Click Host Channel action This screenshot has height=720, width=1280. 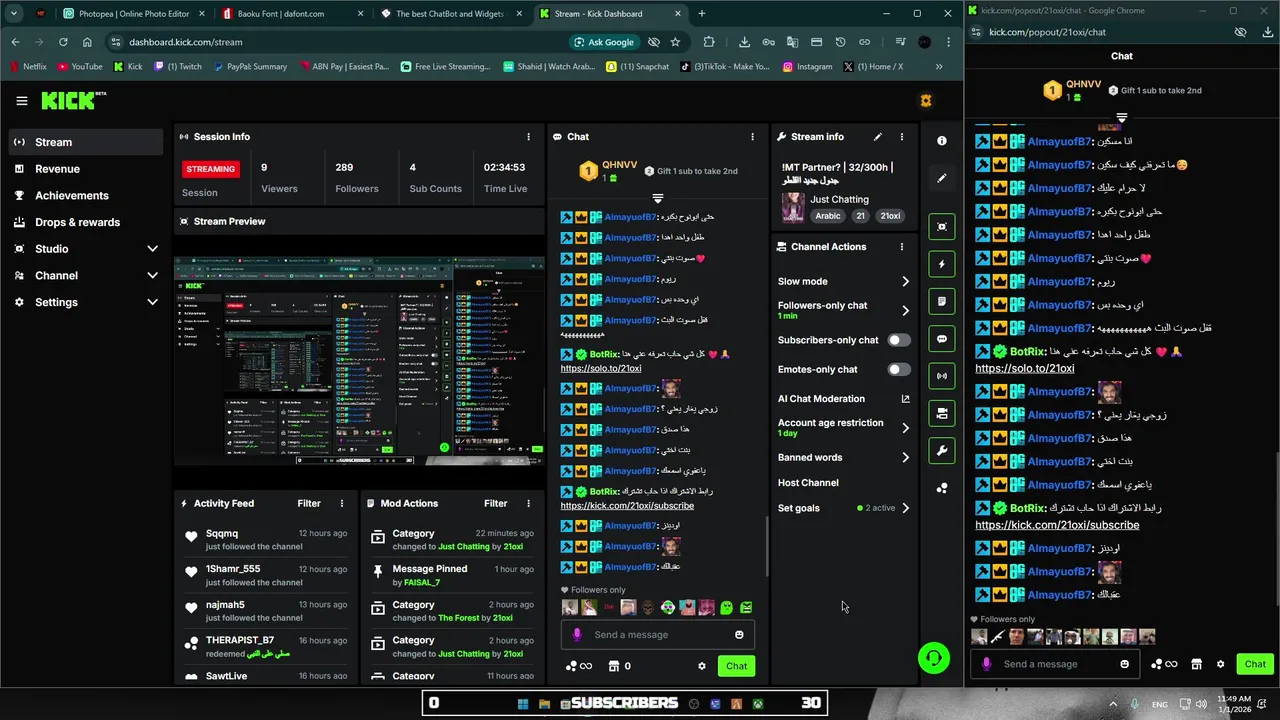tap(808, 483)
